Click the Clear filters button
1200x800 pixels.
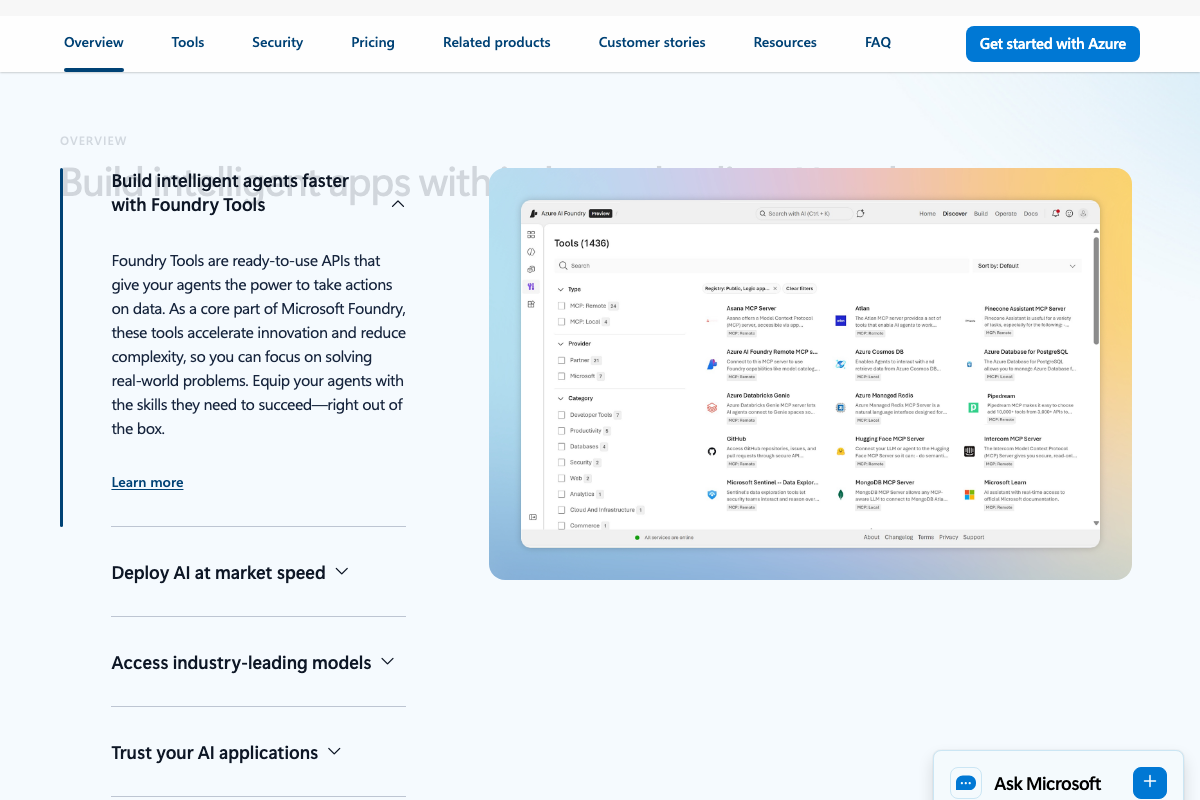(799, 288)
